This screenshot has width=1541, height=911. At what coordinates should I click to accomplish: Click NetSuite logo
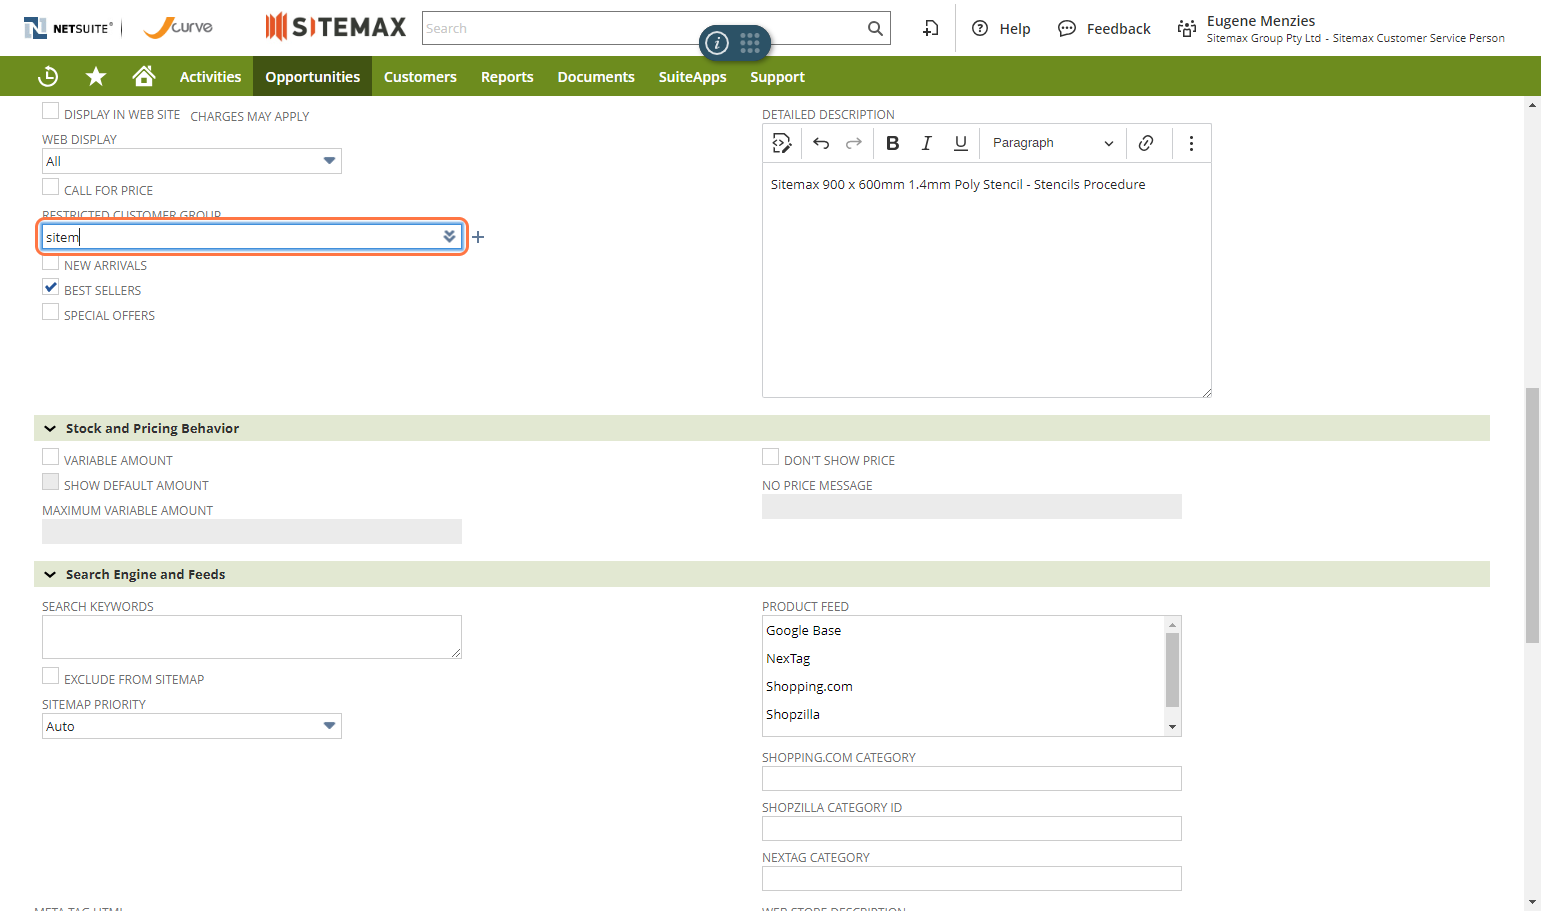tap(68, 28)
